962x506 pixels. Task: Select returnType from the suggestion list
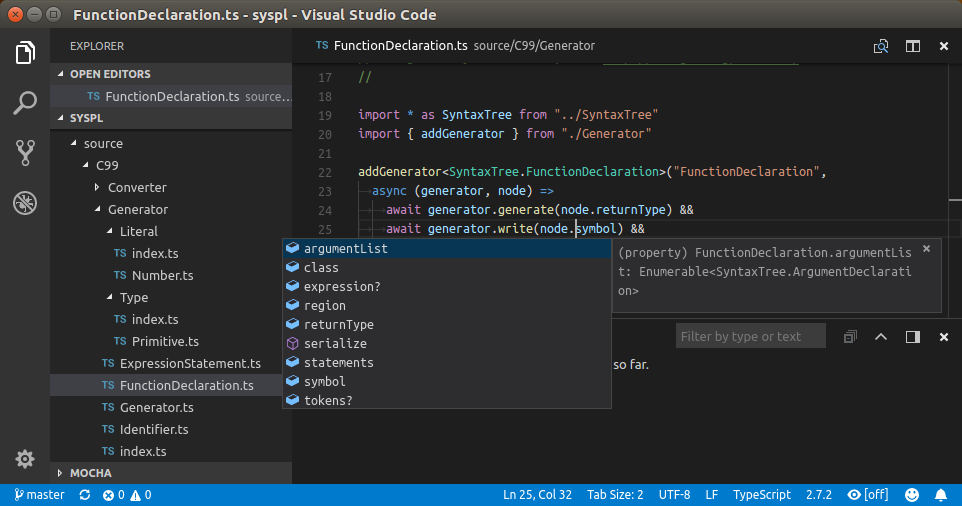(x=339, y=325)
